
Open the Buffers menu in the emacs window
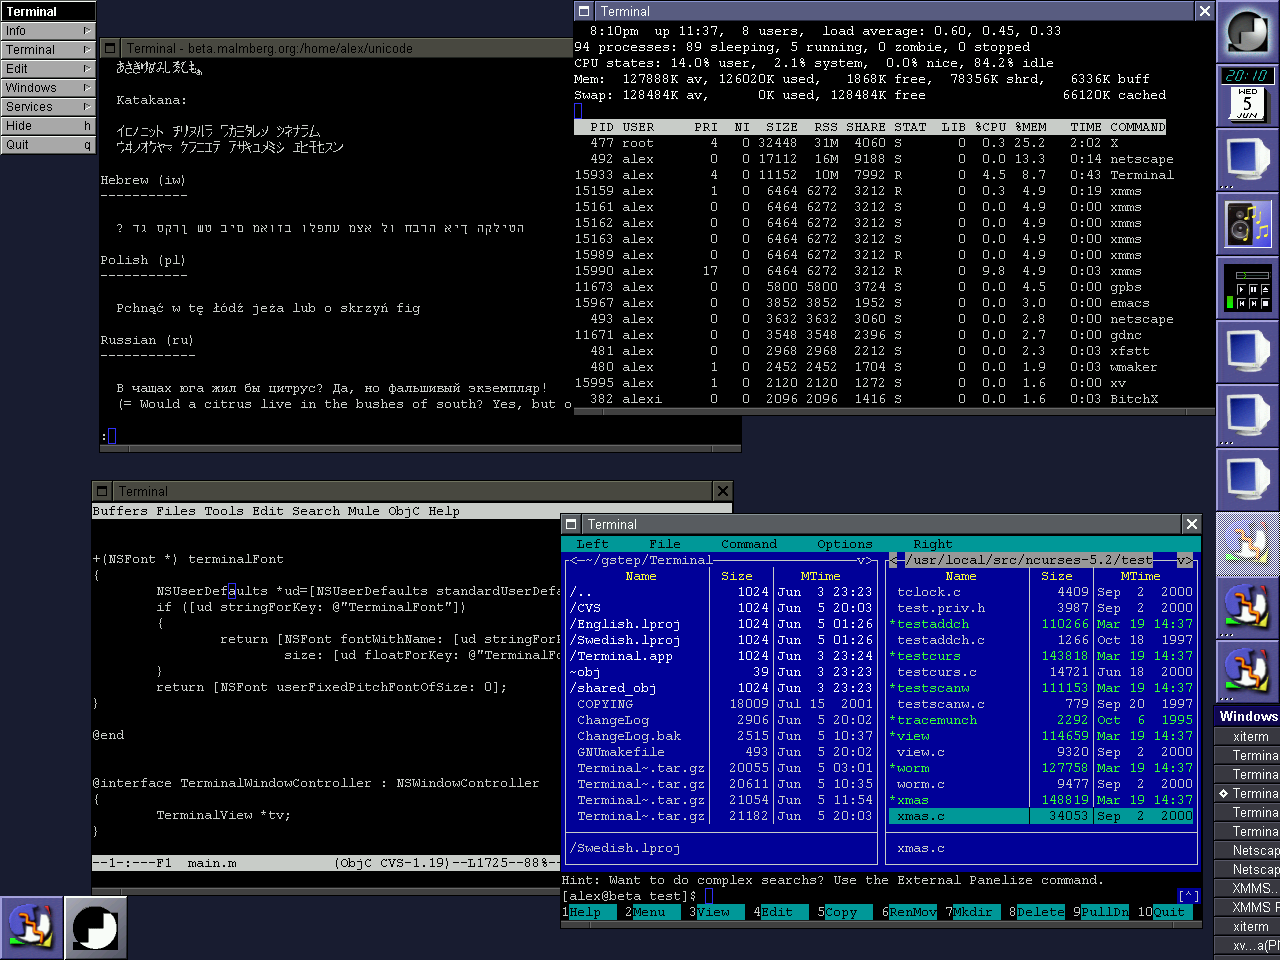[120, 511]
